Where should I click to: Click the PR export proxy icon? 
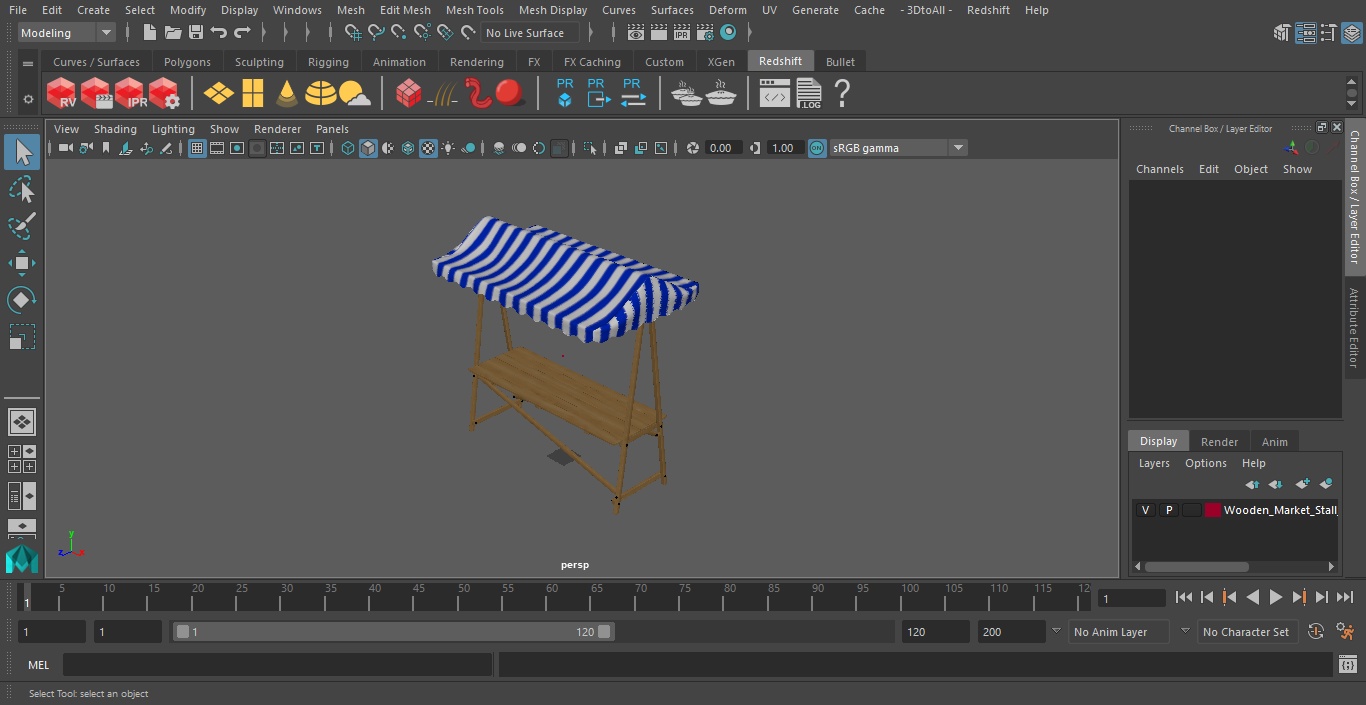(598, 94)
